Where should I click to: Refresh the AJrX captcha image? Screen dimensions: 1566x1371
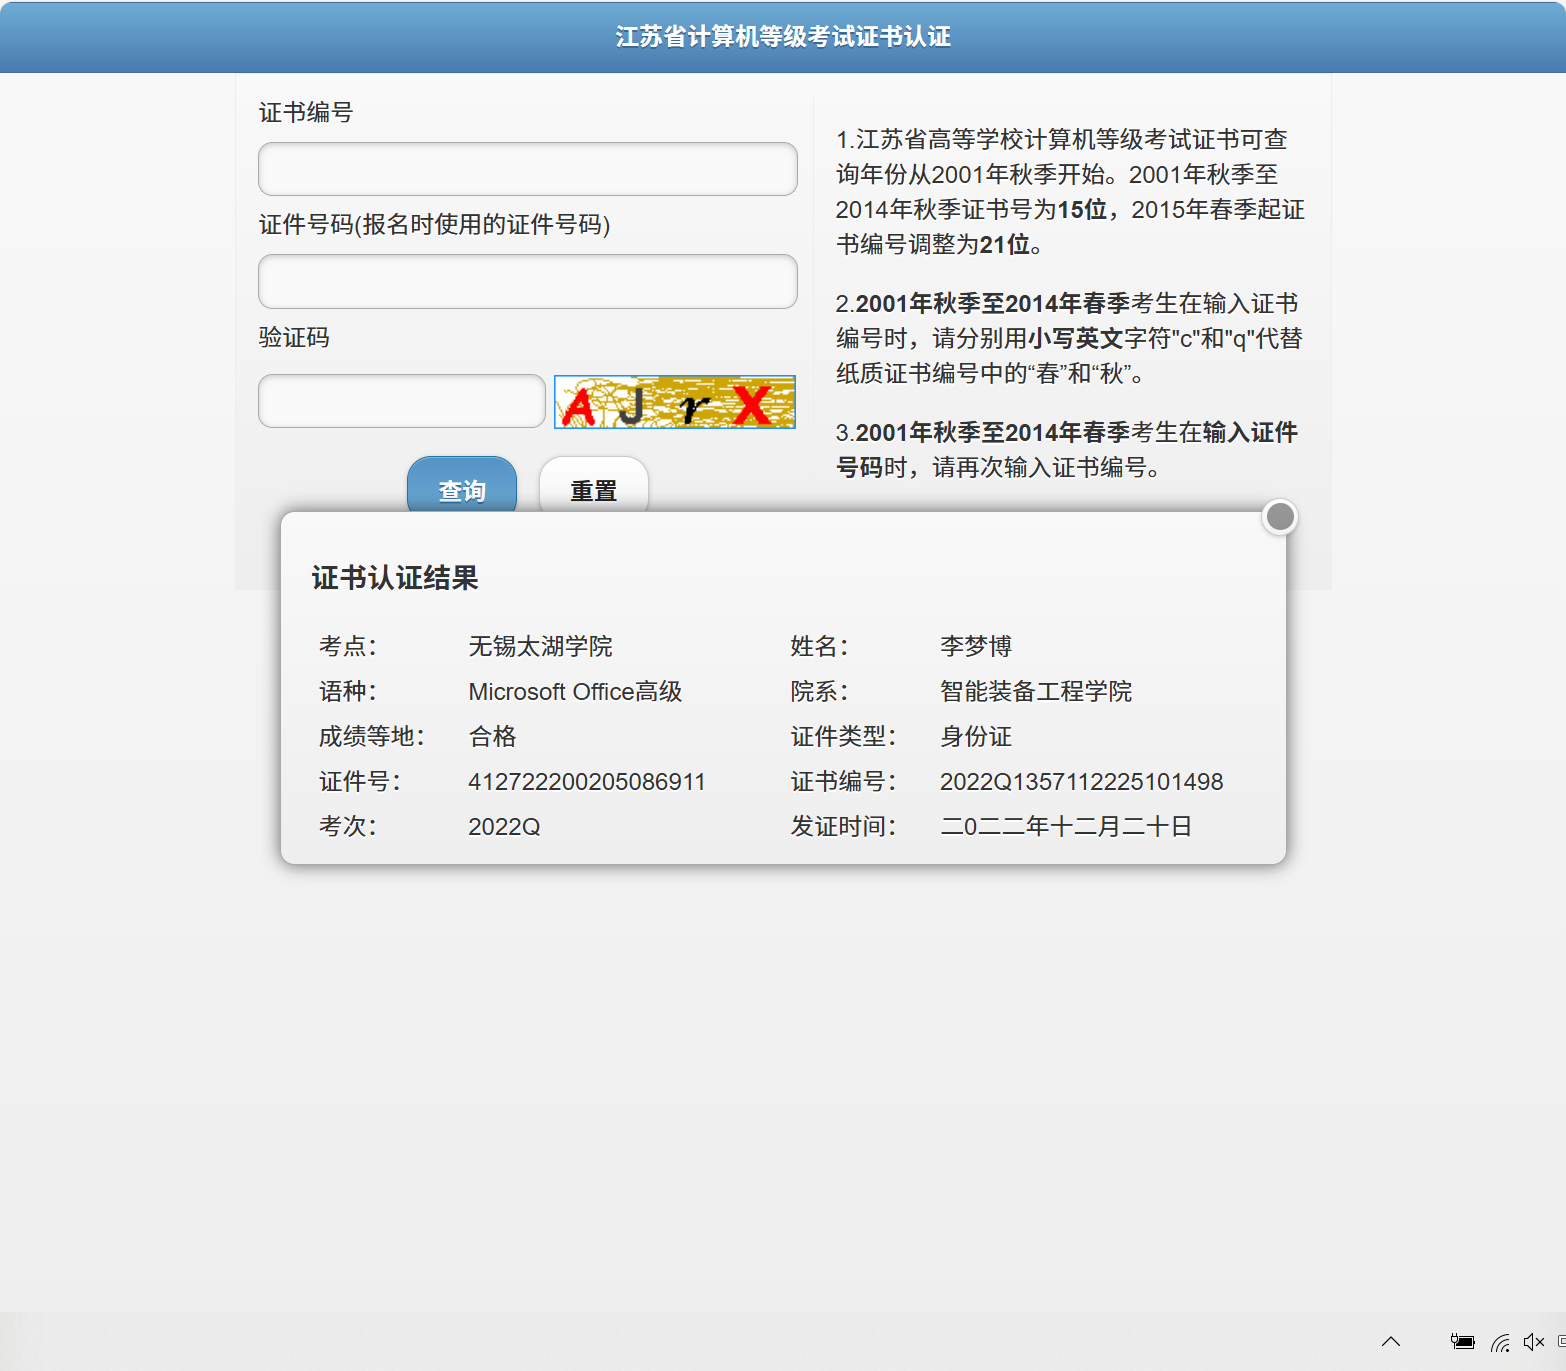tap(675, 402)
